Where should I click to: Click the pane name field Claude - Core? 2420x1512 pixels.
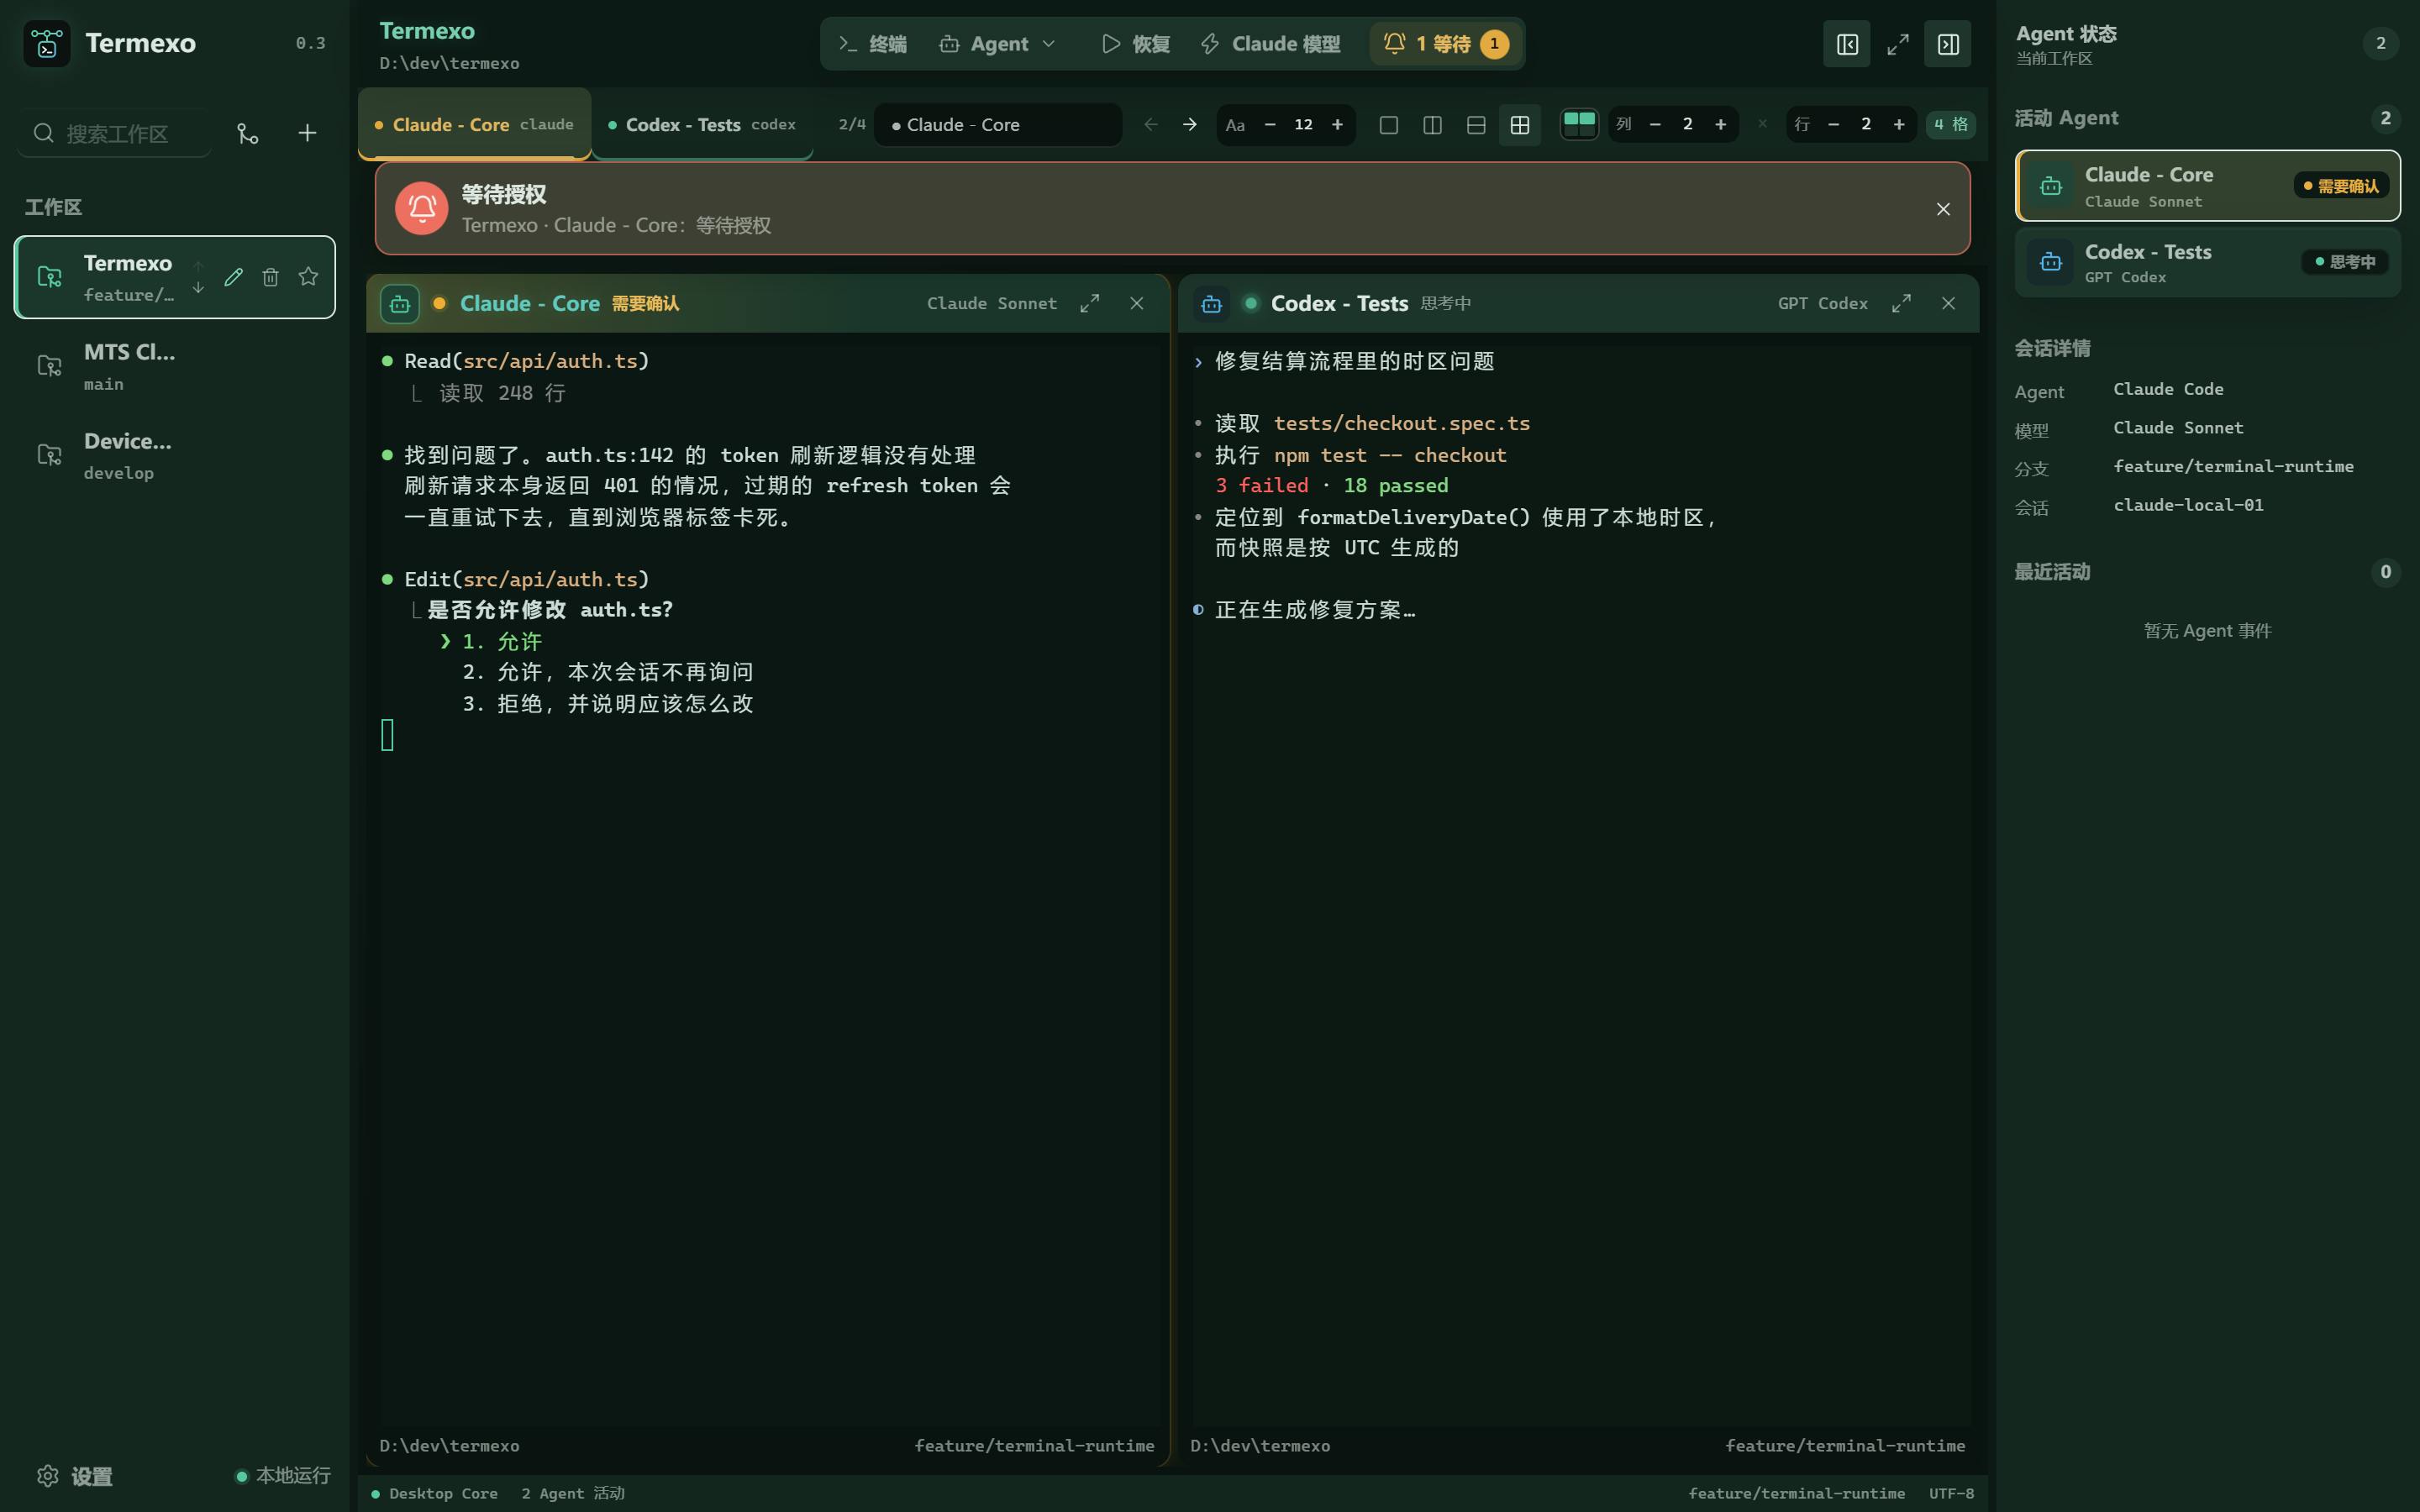pyautogui.click(x=998, y=125)
